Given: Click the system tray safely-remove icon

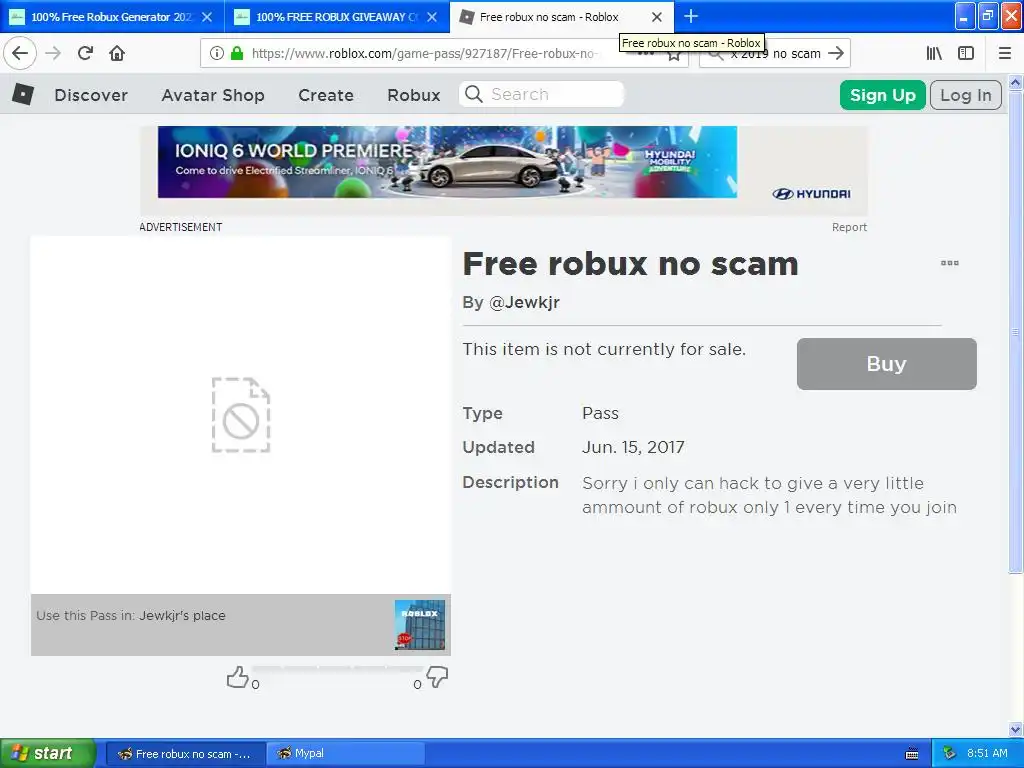Looking at the screenshot, I should (950, 754).
